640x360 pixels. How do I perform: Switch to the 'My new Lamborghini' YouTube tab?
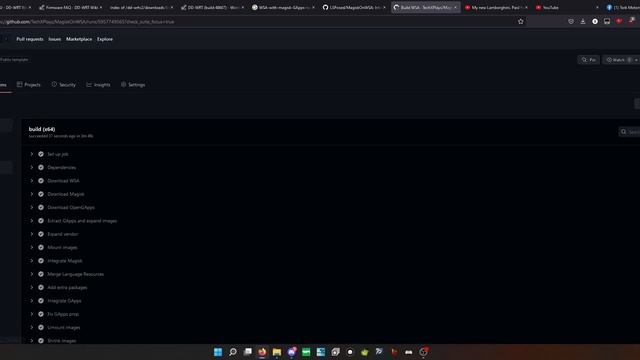(x=496, y=7)
